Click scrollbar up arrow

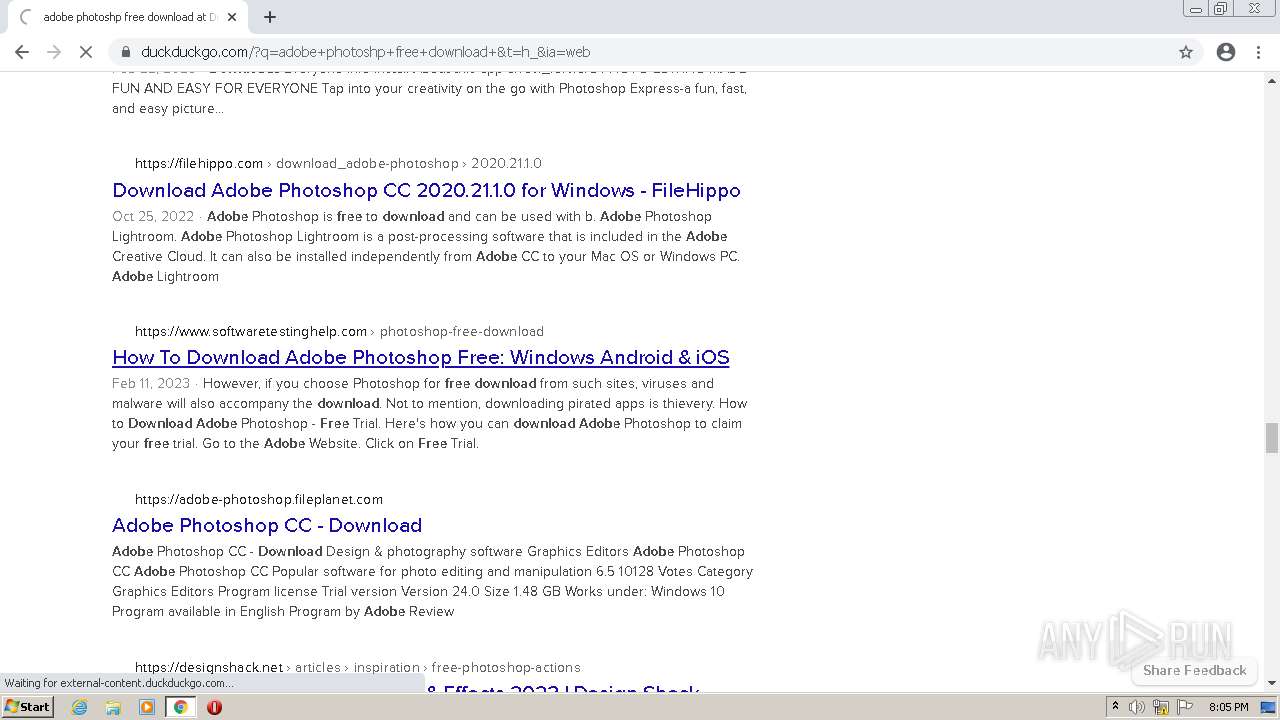click(x=1272, y=79)
